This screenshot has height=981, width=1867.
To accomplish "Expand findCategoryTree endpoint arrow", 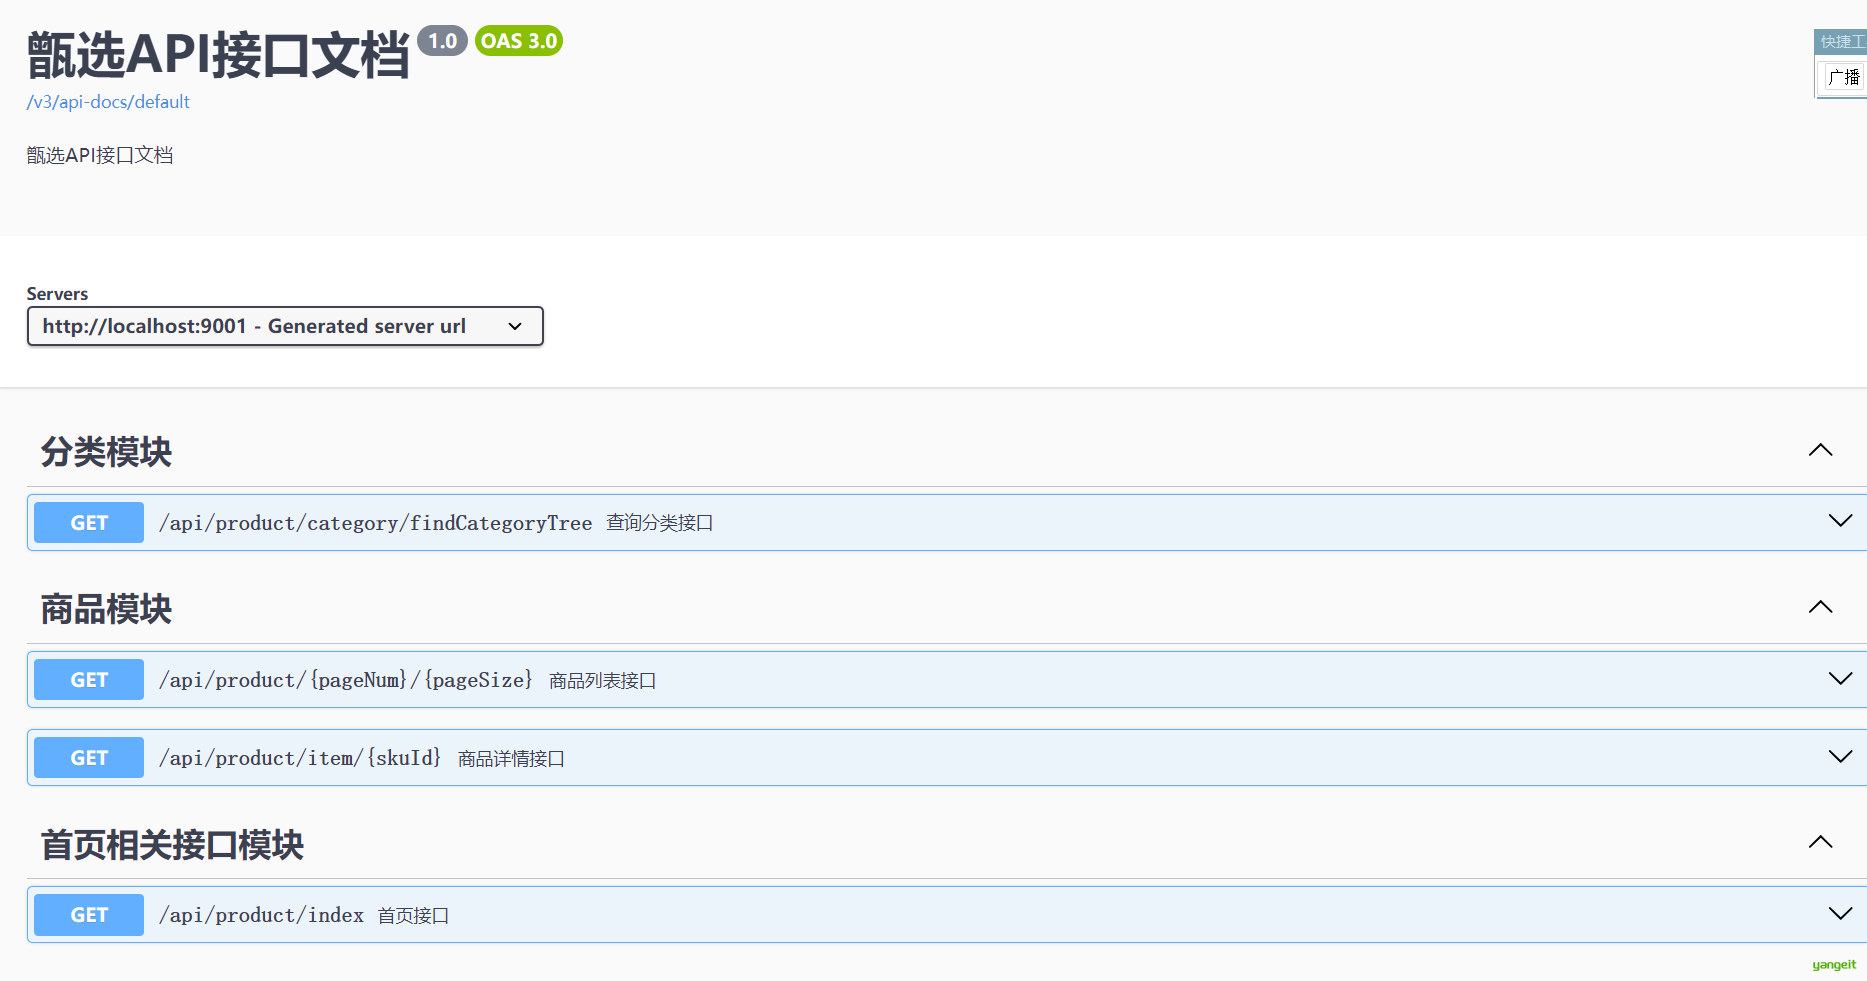I will (1840, 520).
